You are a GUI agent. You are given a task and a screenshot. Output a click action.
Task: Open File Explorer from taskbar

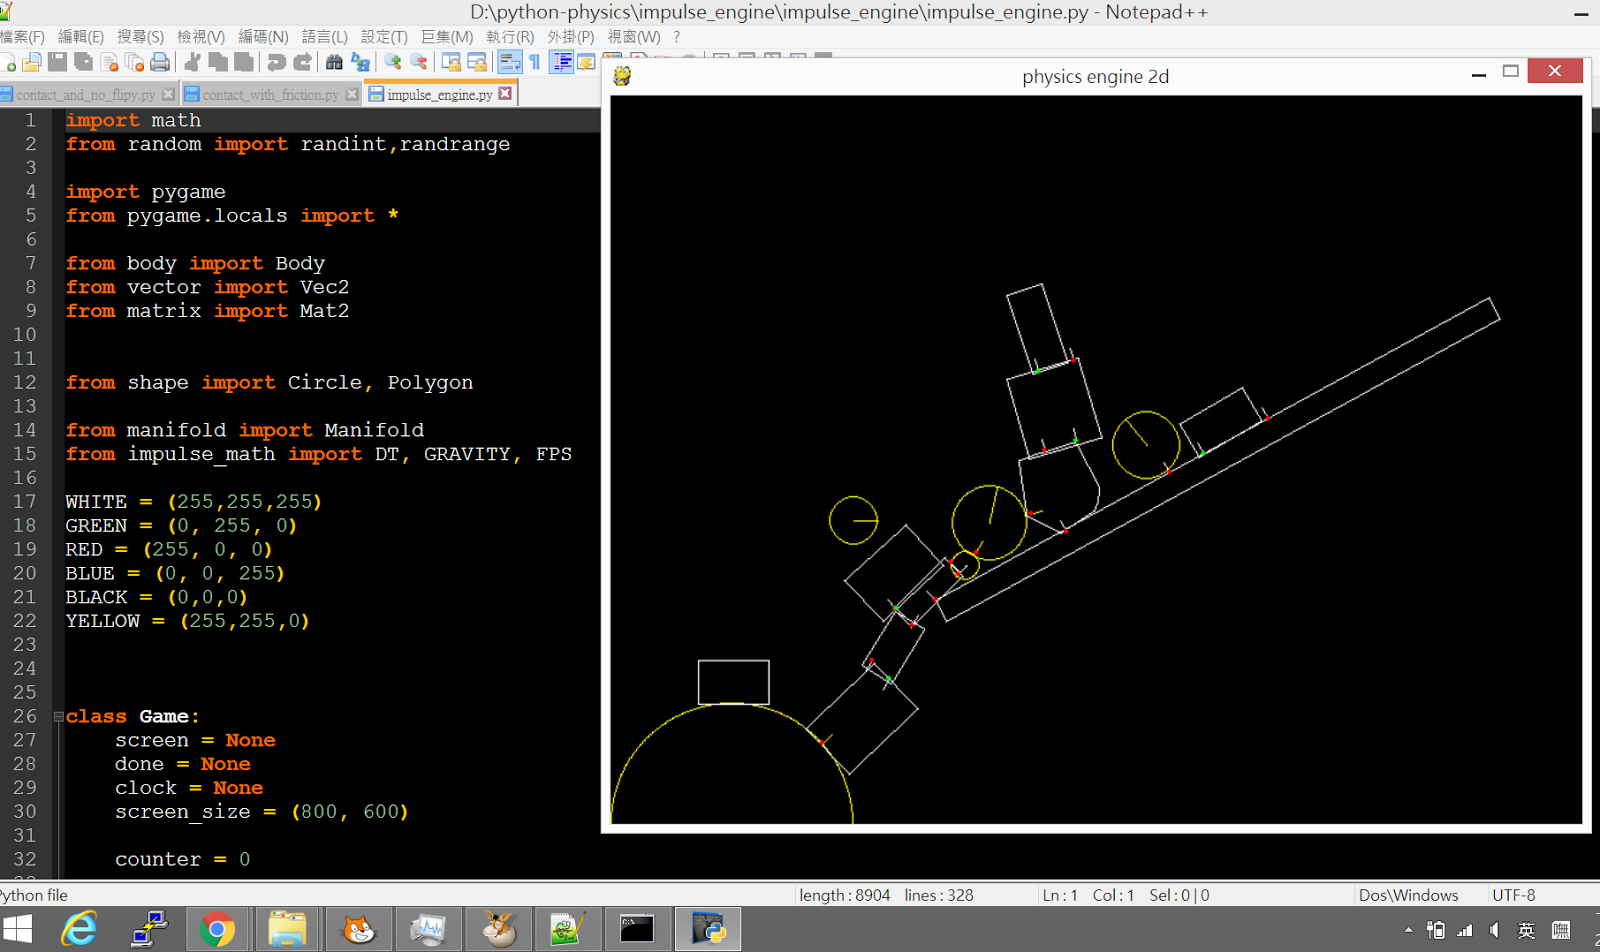287,930
